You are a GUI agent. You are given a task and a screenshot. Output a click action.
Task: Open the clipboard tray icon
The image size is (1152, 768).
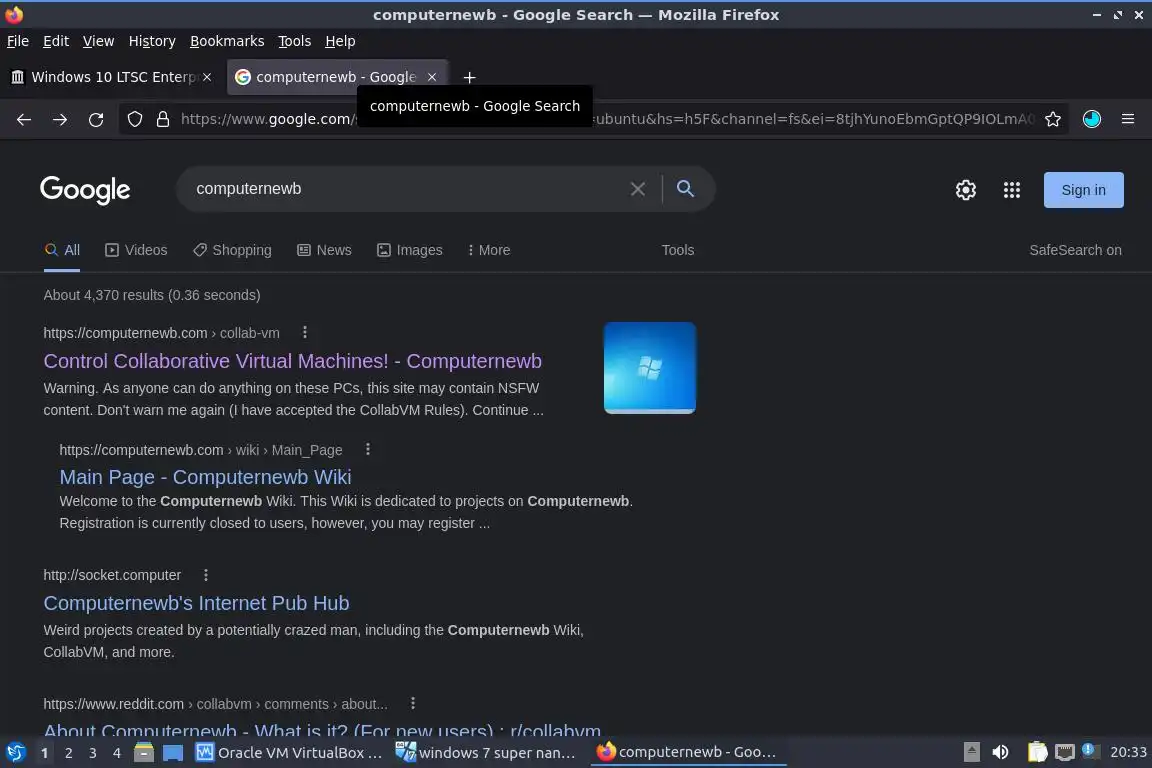pos(1037,752)
